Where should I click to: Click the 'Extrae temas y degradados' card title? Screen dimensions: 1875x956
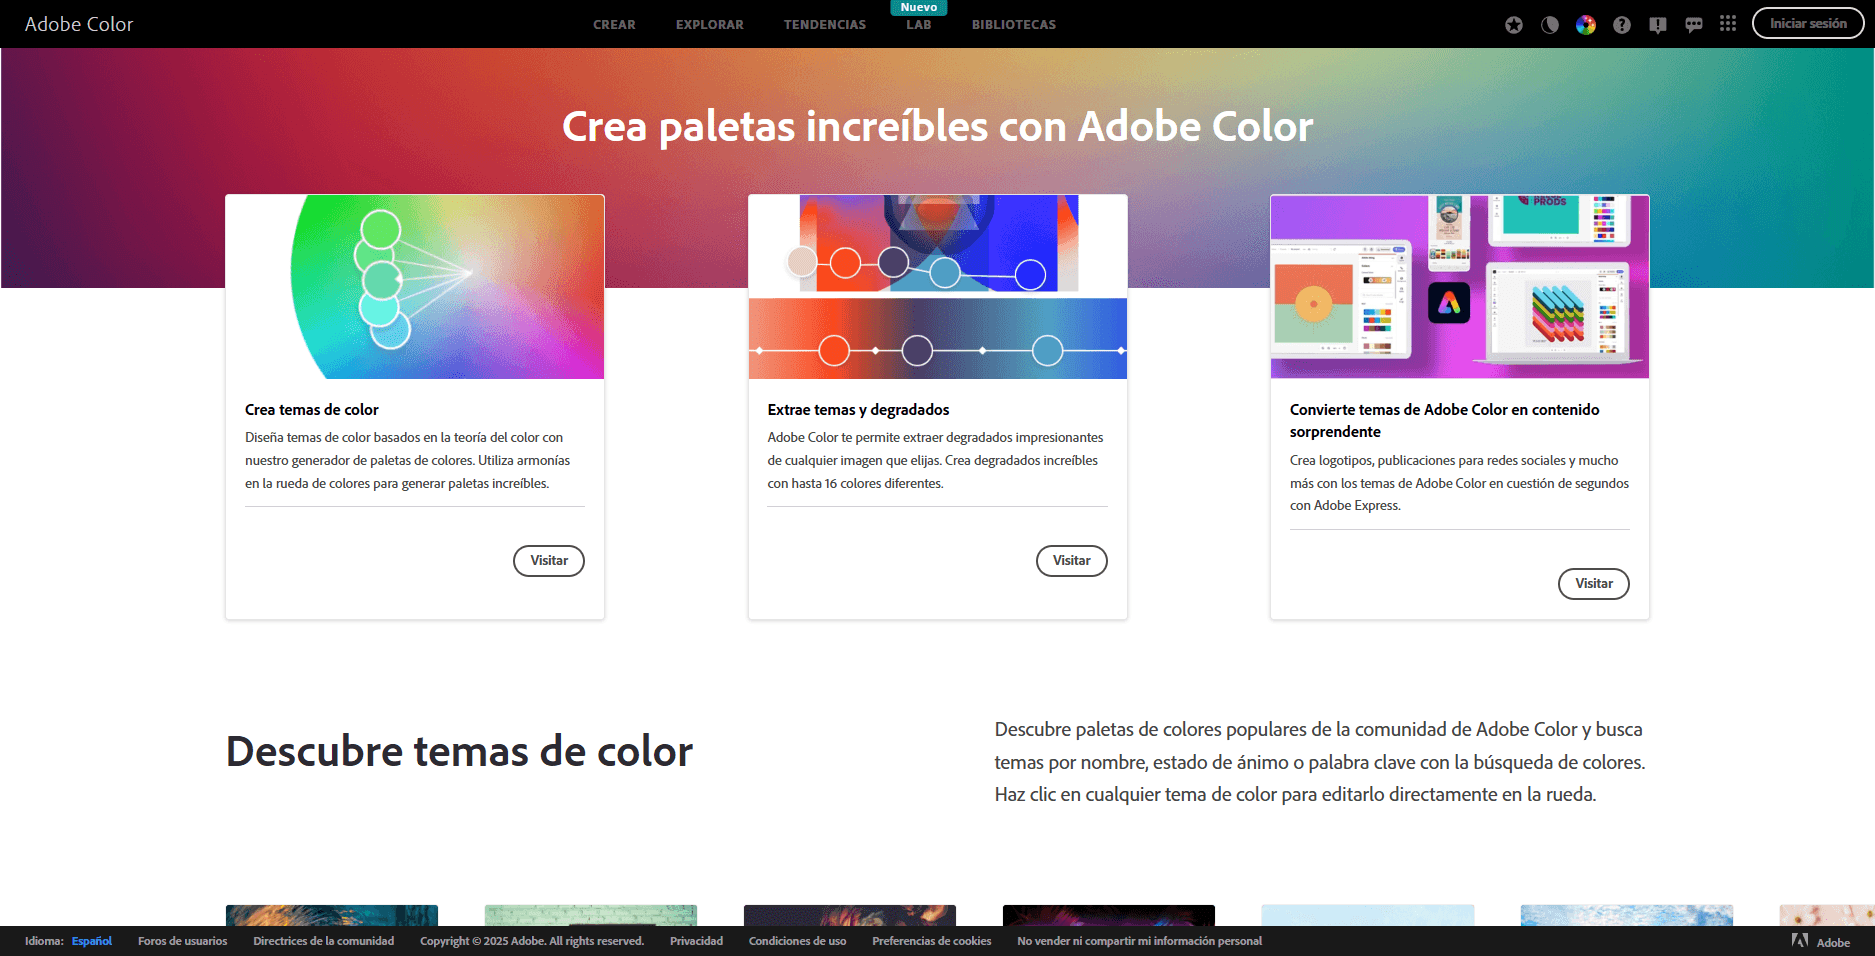858,410
